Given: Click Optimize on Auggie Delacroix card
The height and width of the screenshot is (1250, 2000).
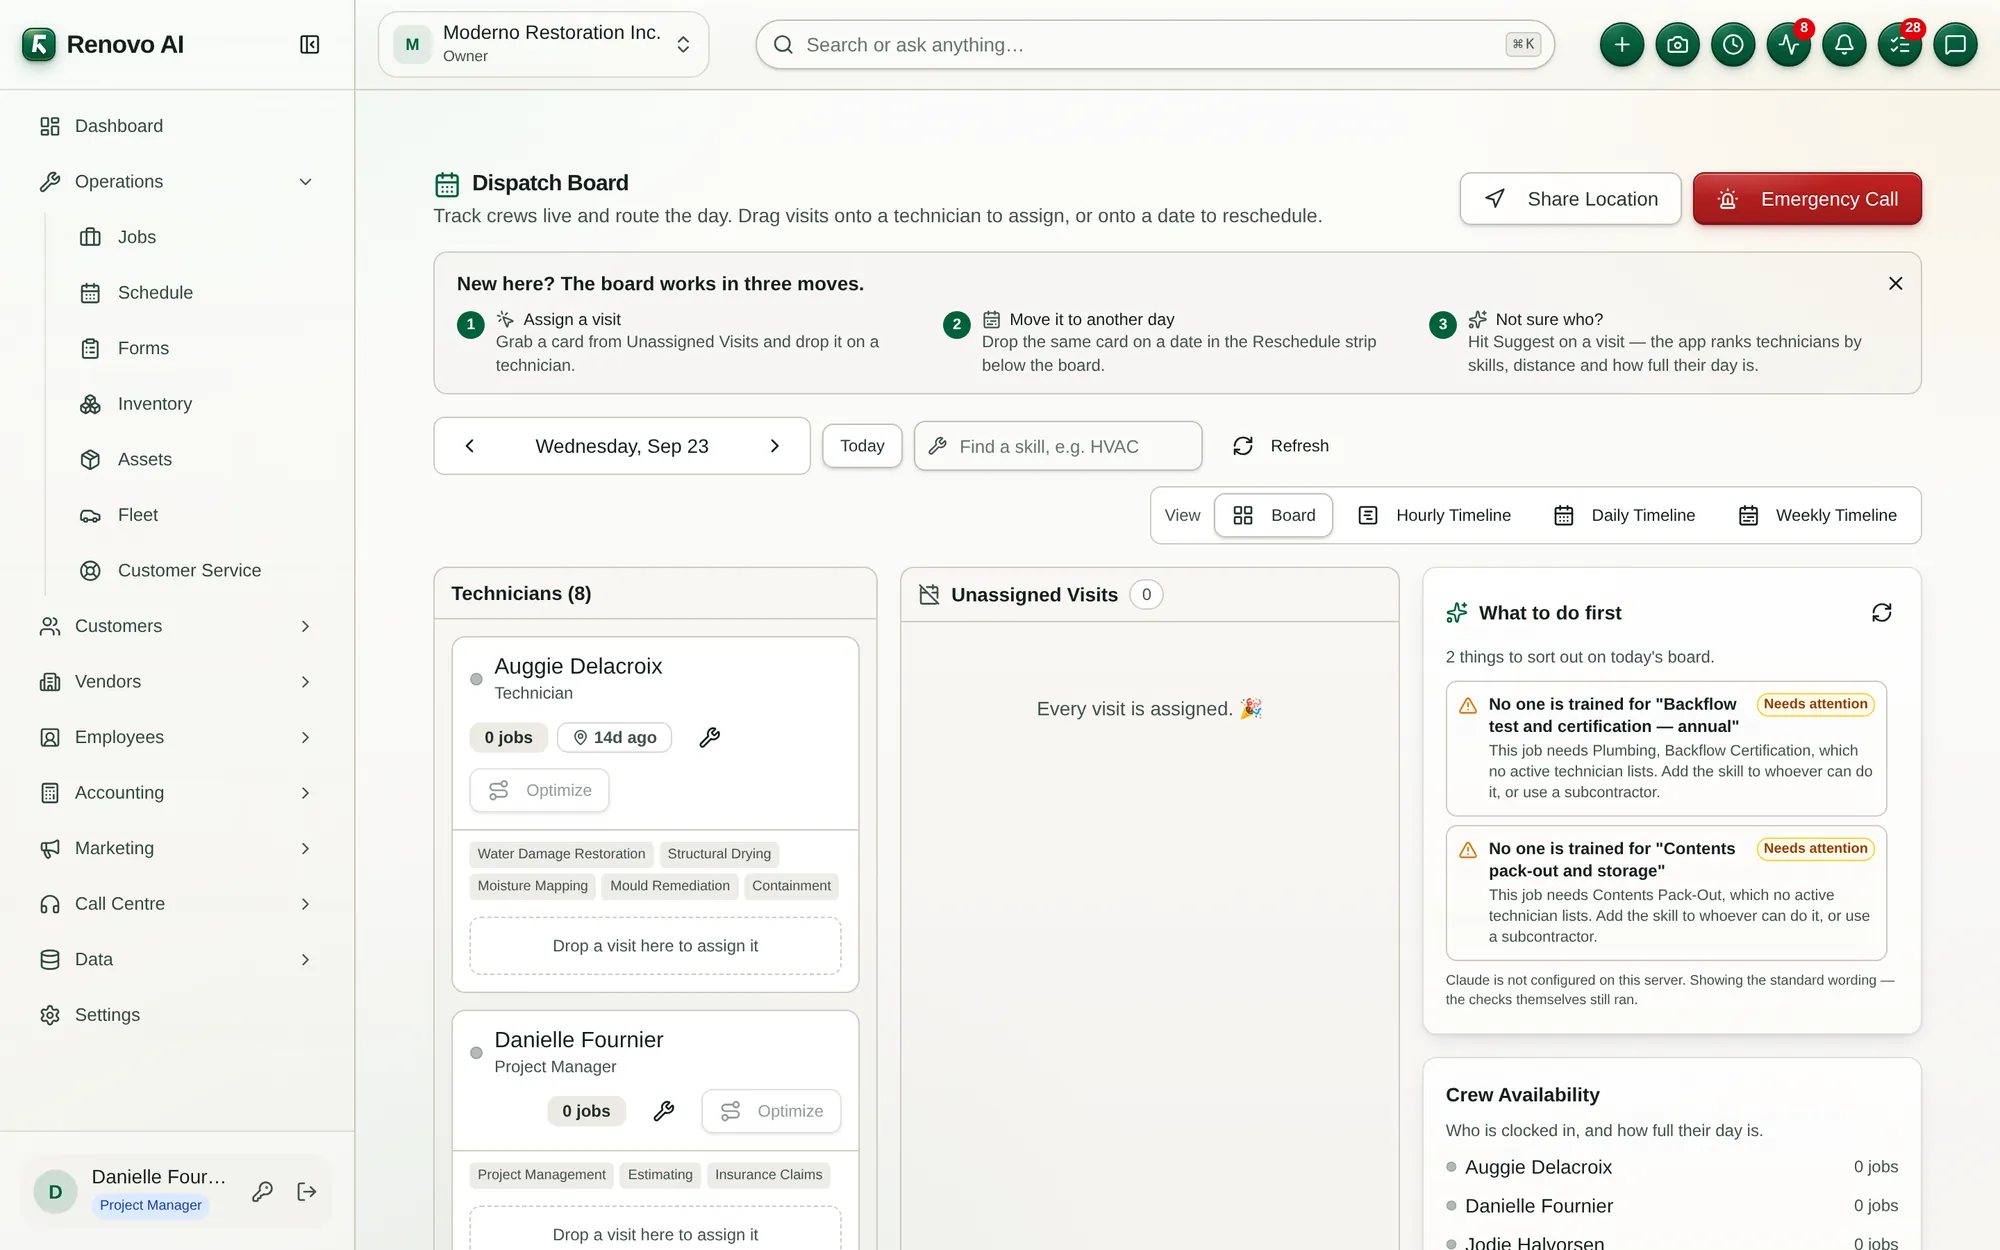Looking at the screenshot, I should (x=539, y=790).
